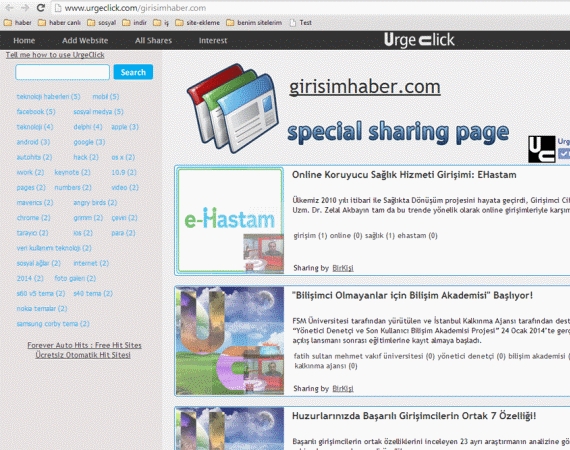Image resolution: width=570 pixels, height=450 pixels.
Task: Select the teknoloji (4) tag
Action: (35, 127)
